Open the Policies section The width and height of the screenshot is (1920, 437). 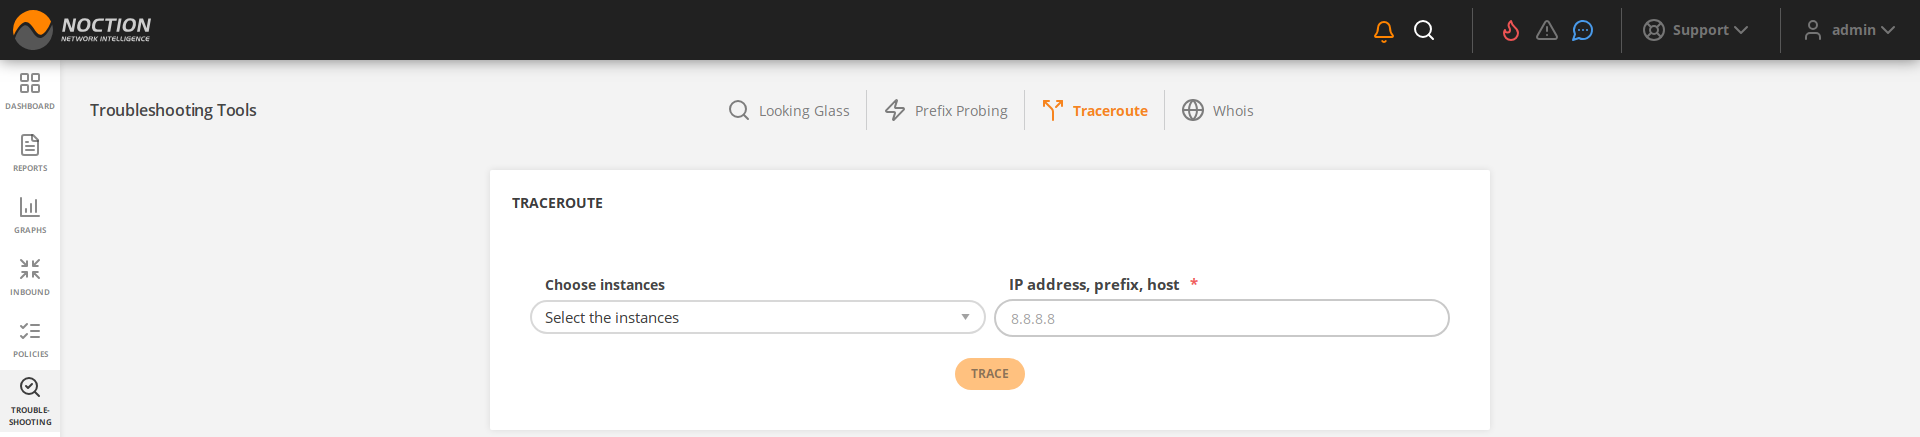(x=30, y=338)
